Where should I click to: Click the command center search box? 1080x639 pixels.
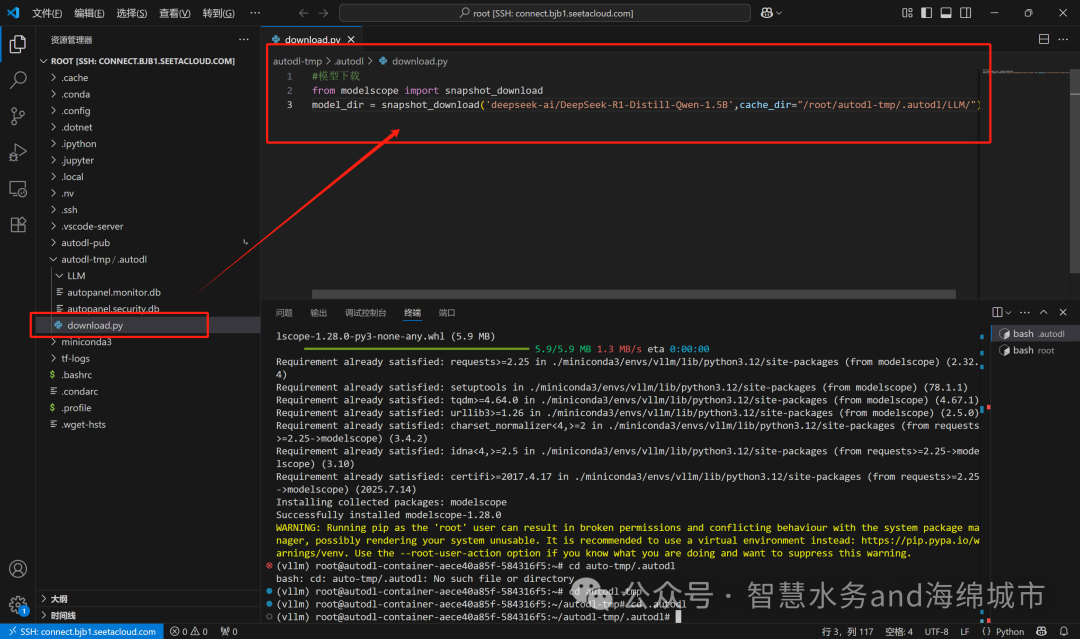pos(545,13)
